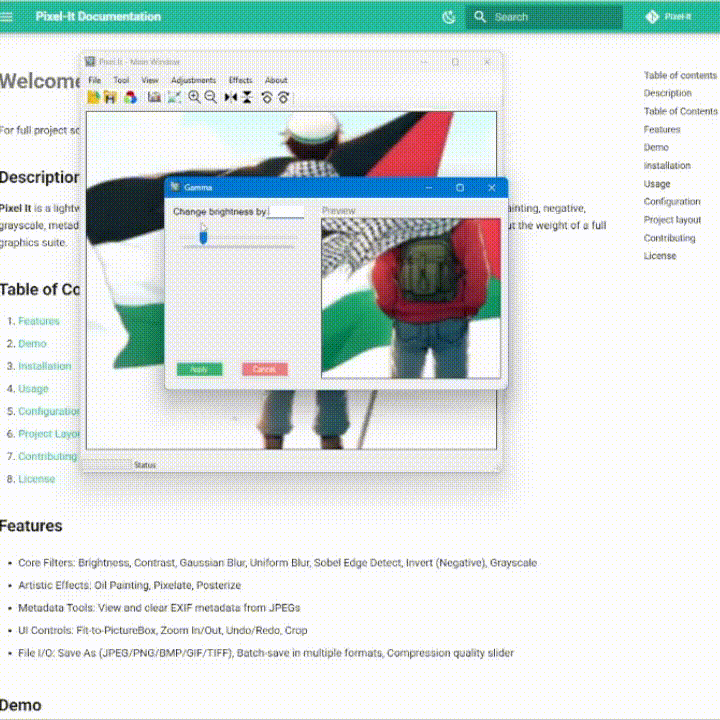This screenshot has width=720, height=720.
Task: Click the Demo heading
Action: [x=21, y=705]
